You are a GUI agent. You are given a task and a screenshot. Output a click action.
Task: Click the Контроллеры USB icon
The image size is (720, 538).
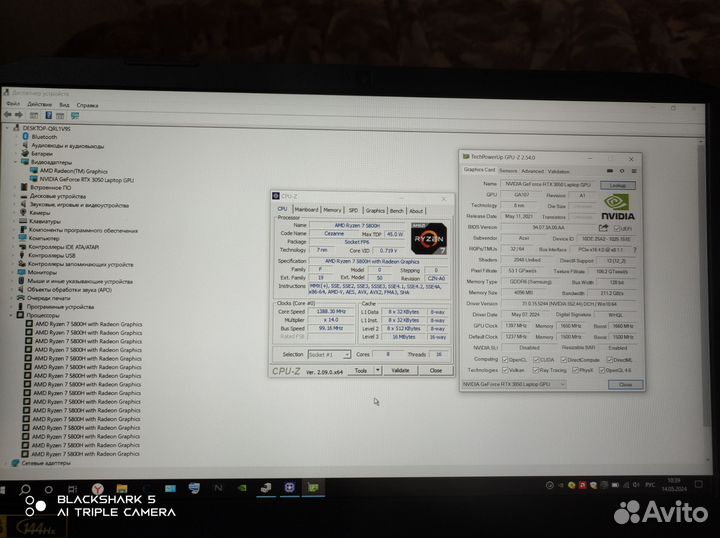click(22, 255)
